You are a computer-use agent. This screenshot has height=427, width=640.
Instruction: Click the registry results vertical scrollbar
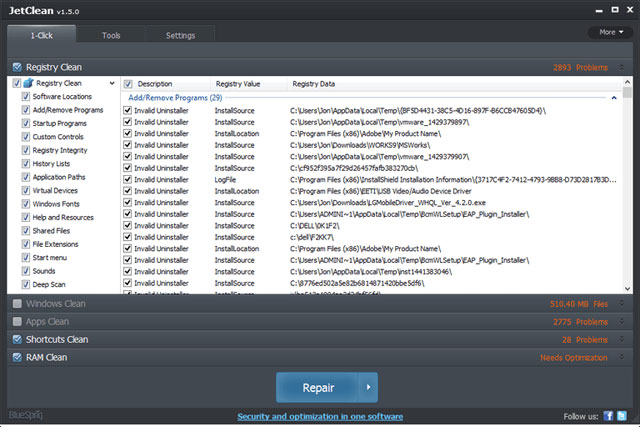[x=627, y=190]
